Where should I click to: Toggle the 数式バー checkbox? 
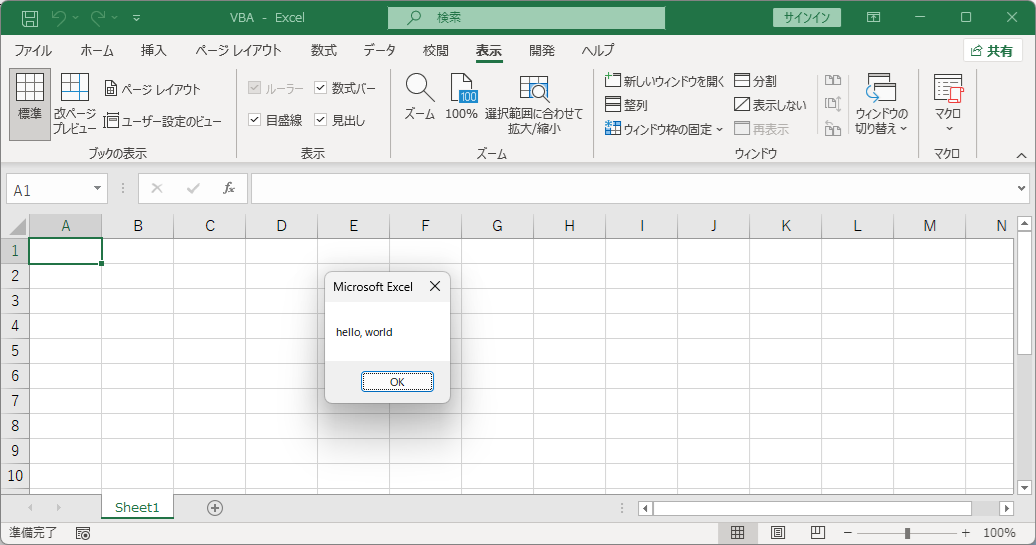click(x=320, y=88)
